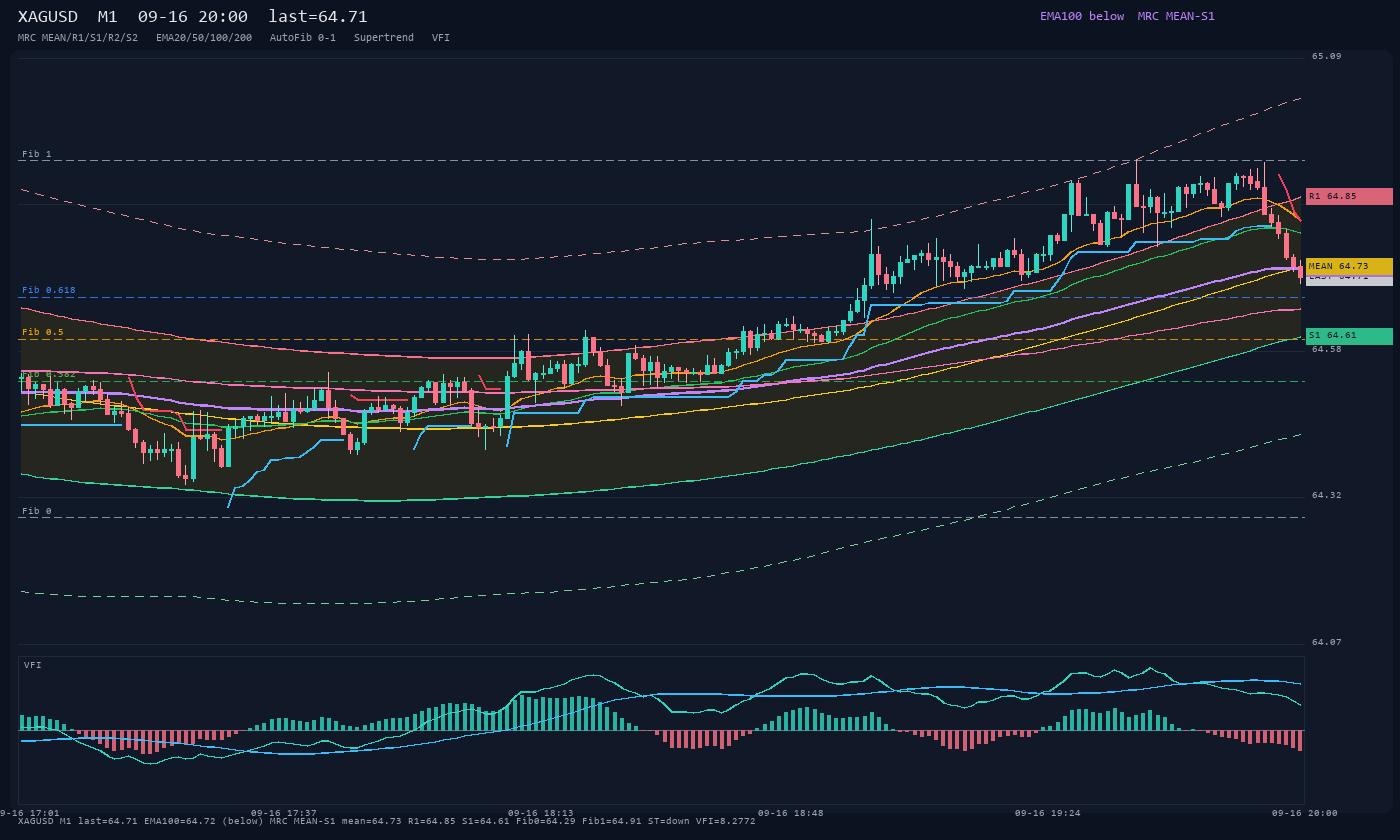
Task: Click the 'Fib 0' level label
Action: point(37,511)
